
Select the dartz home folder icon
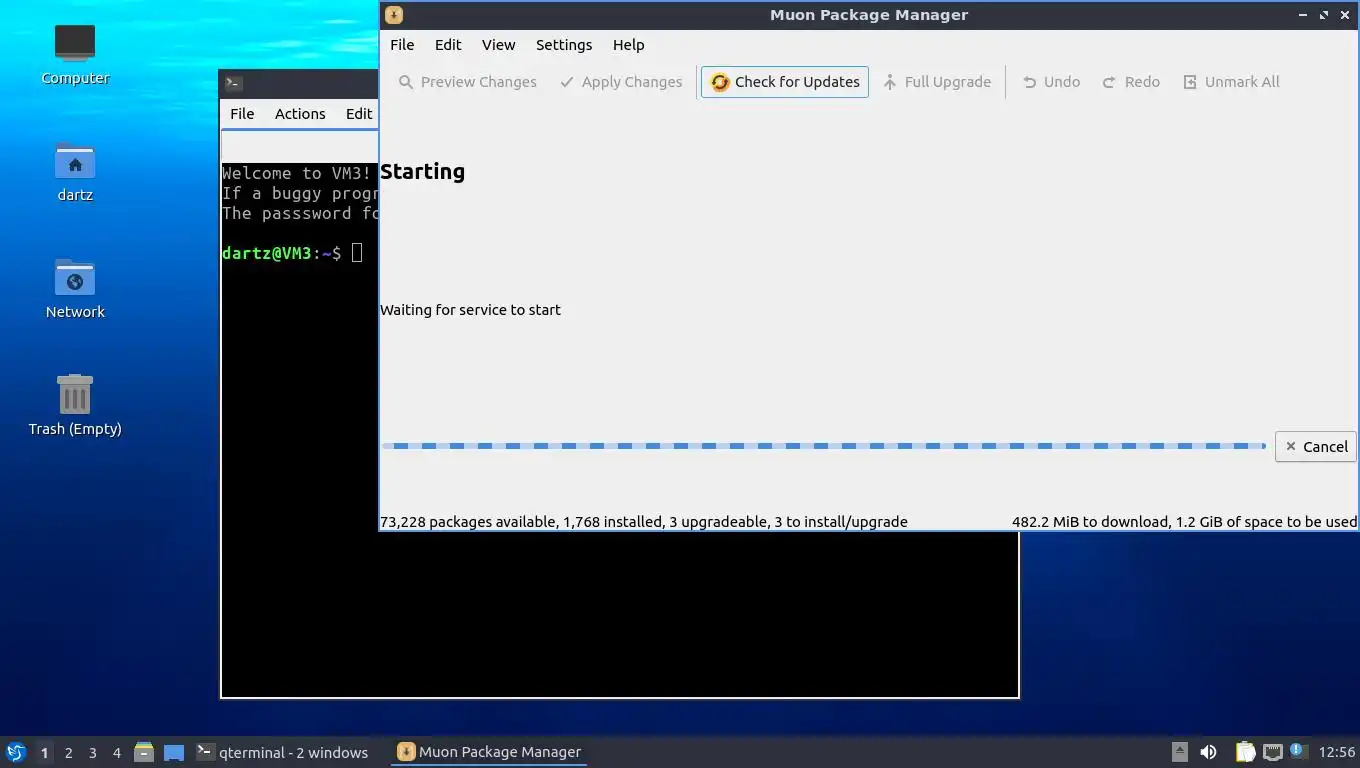click(75, 171)
